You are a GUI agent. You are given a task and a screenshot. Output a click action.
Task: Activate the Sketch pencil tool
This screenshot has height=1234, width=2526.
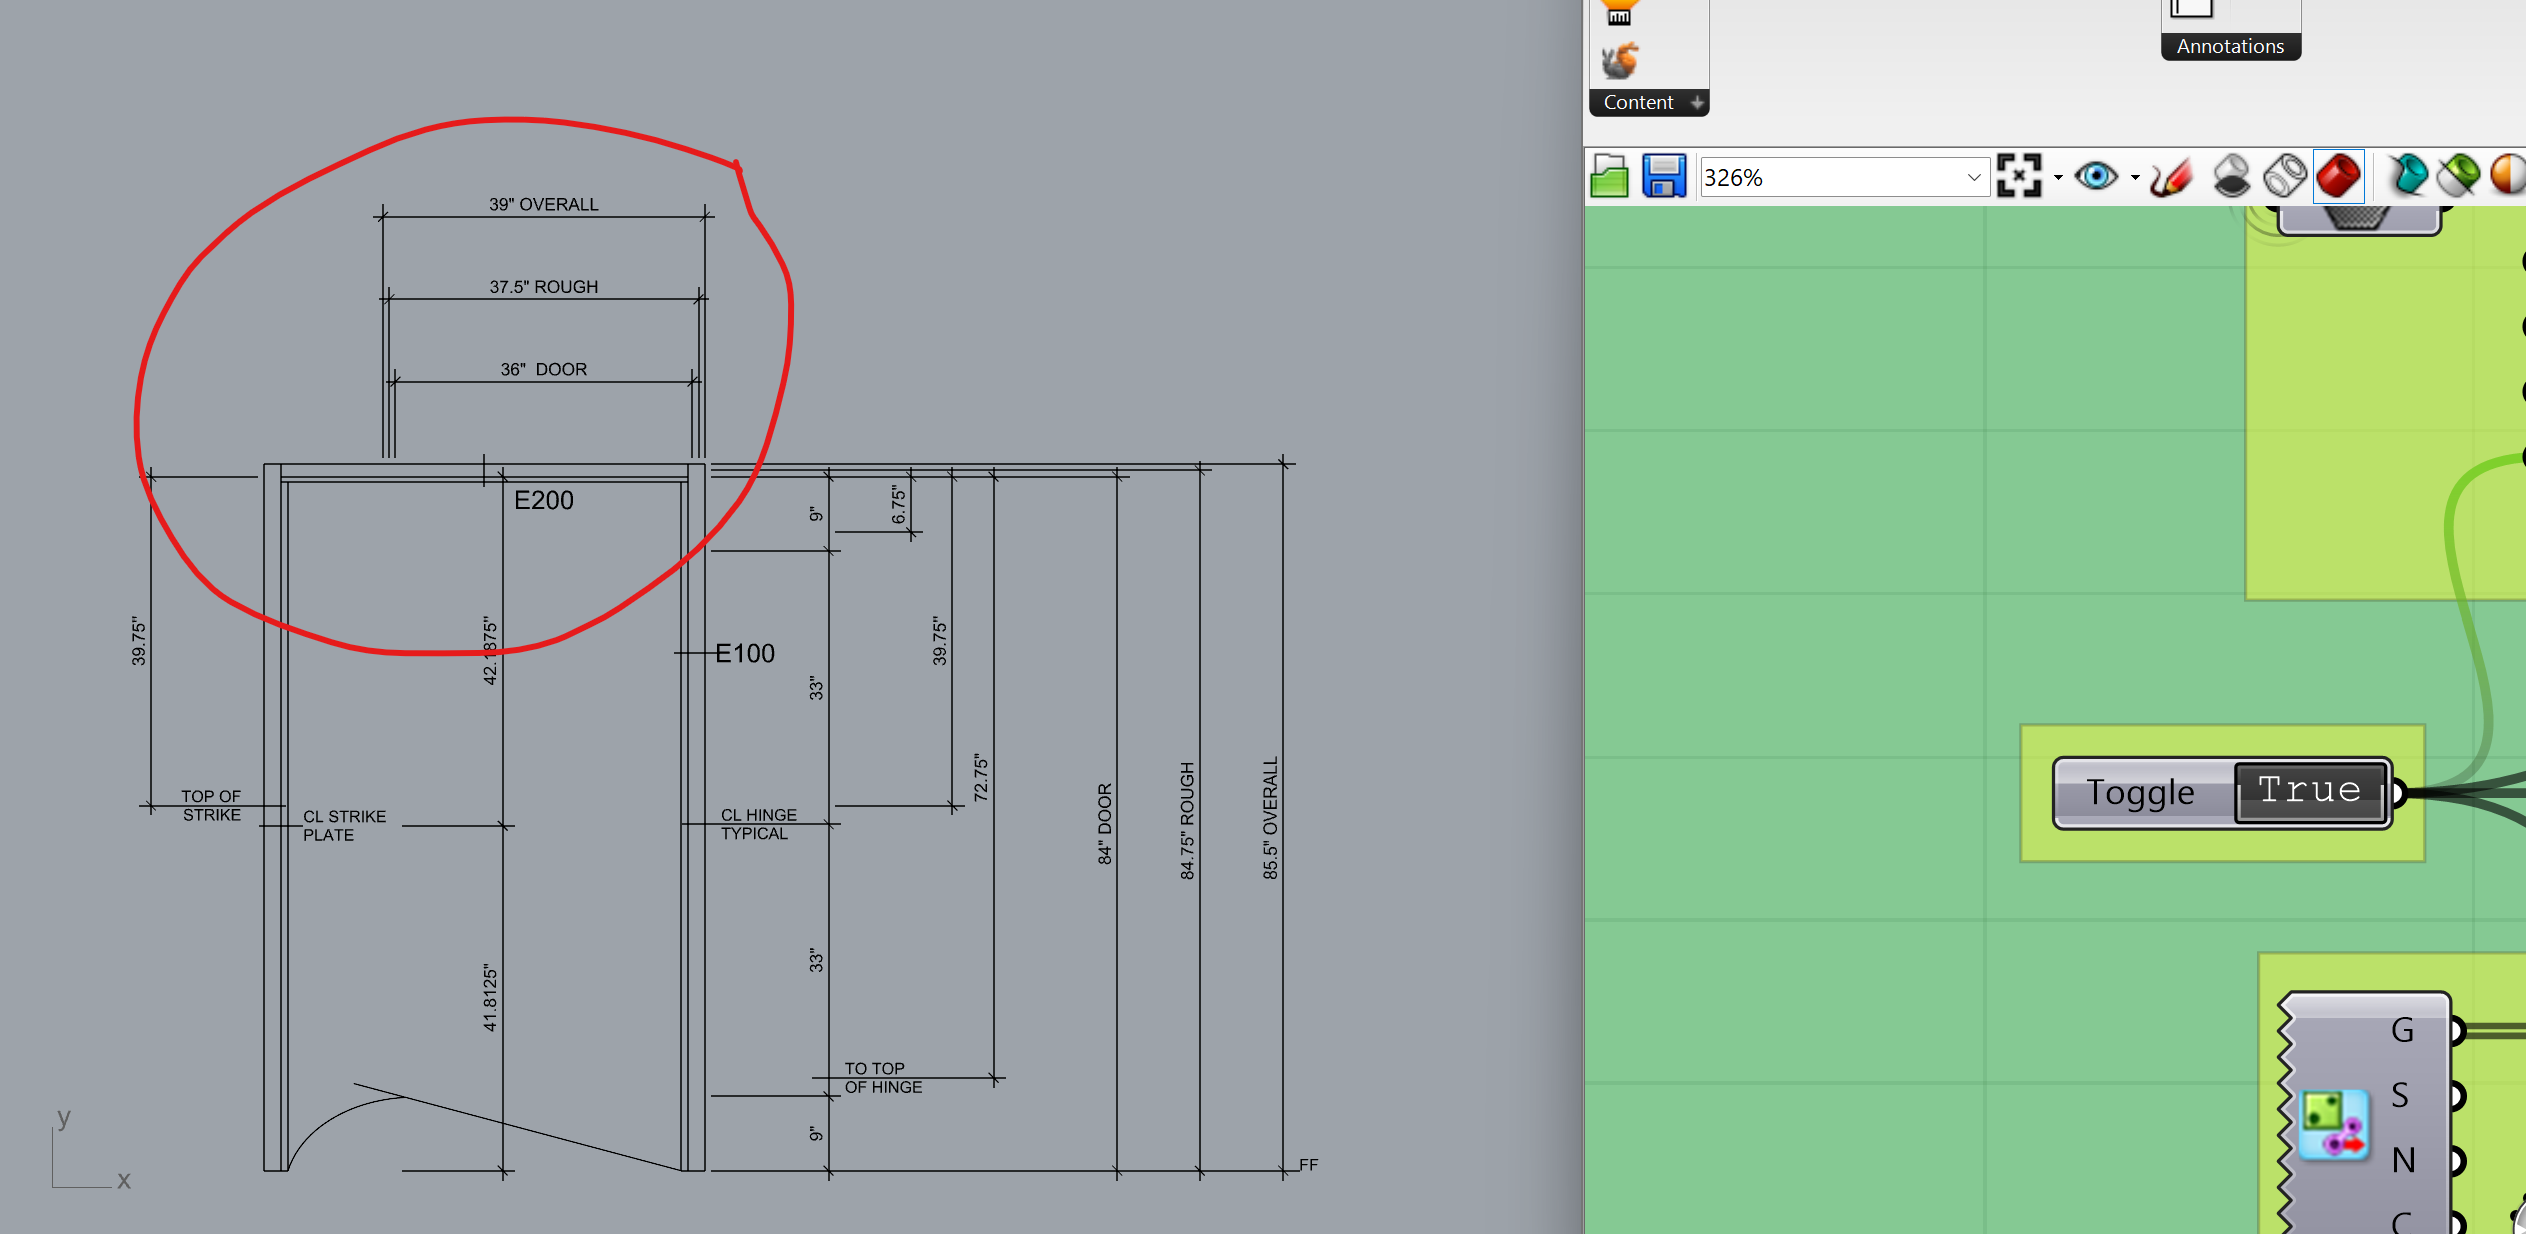click(x=2170, y=175)
